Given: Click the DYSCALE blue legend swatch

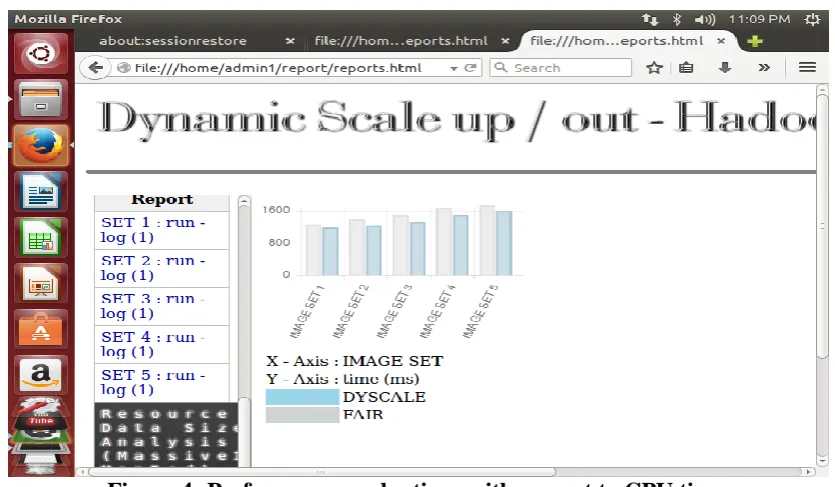Looking at the screenshot, I should pos(302,397).
